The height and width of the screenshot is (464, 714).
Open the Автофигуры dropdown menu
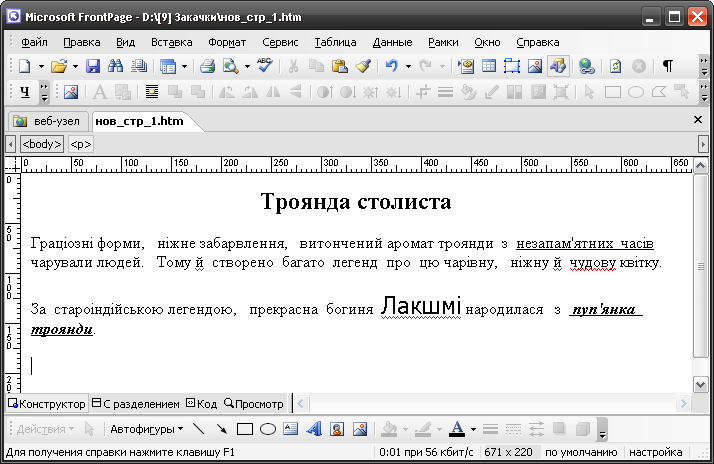(146, 430)
